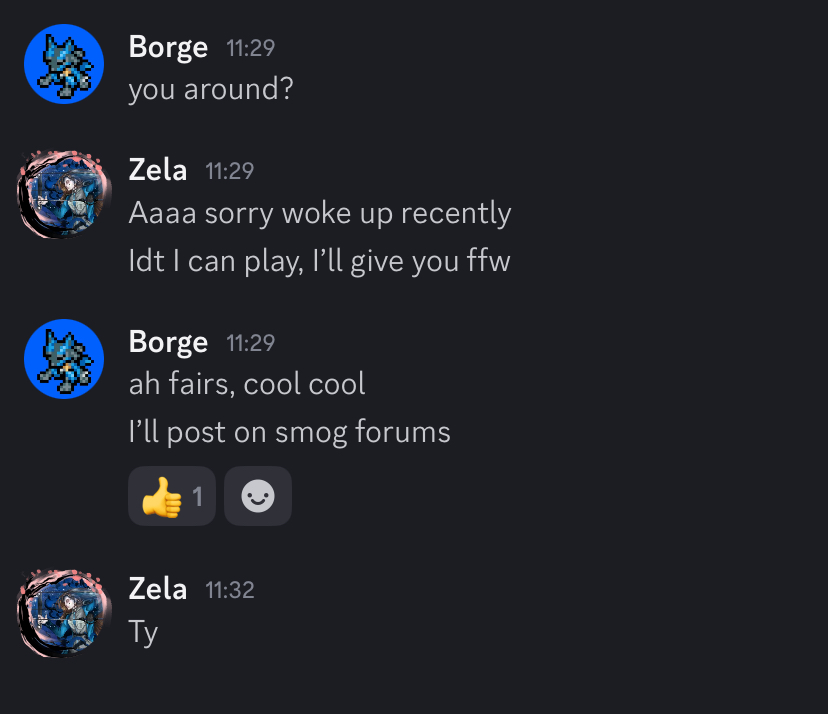Click the timestamp above "ah fairs, cool cool"

(x=250, y=343)
